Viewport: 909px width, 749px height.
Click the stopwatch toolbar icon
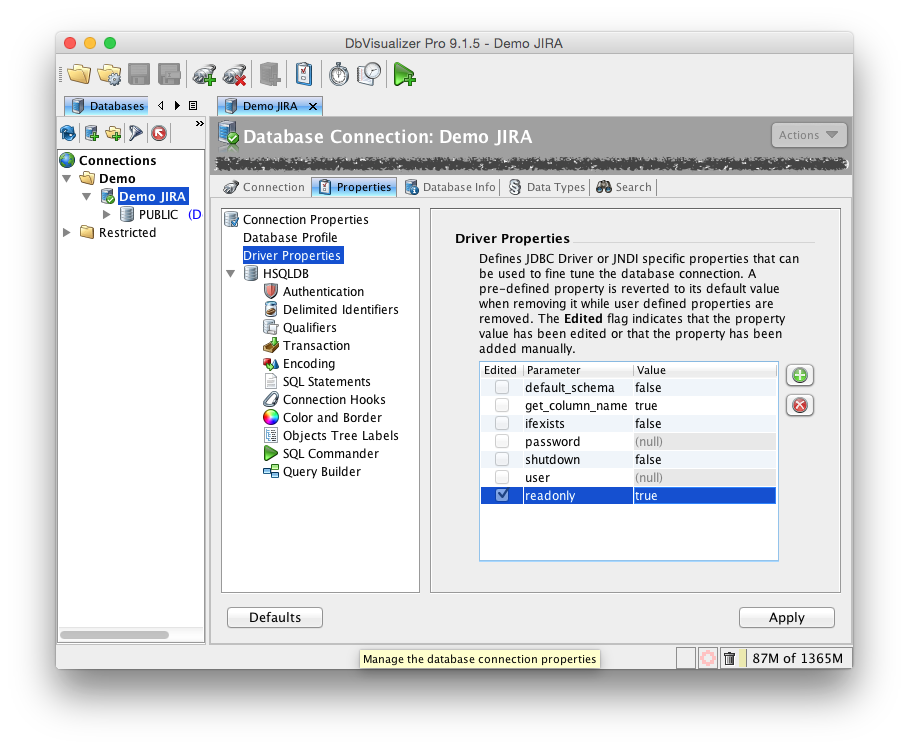pyautogui.click(x=339, y=74)
